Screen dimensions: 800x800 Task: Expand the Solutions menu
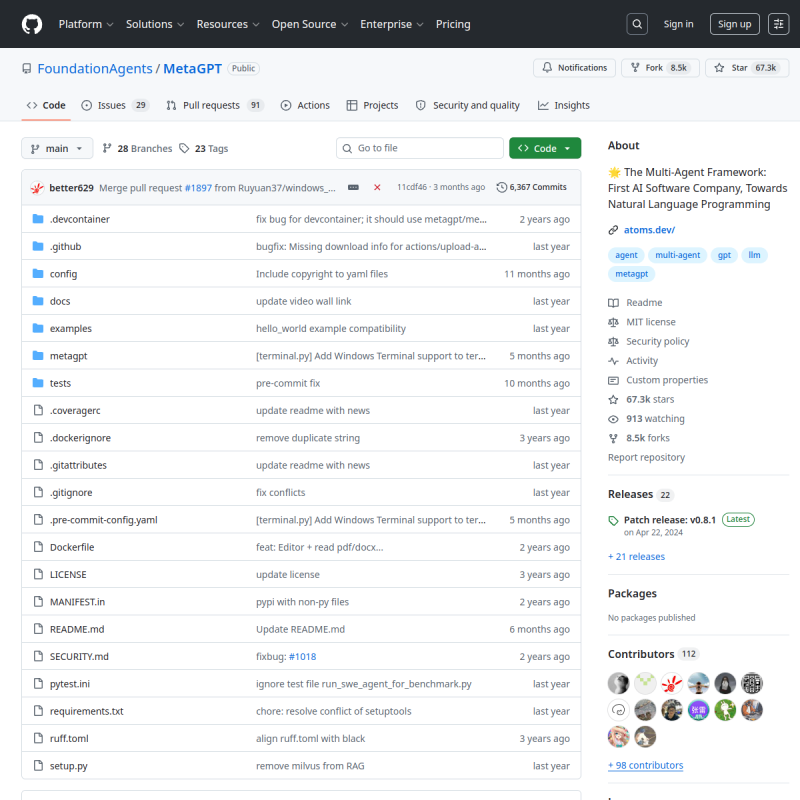point(155,24)
